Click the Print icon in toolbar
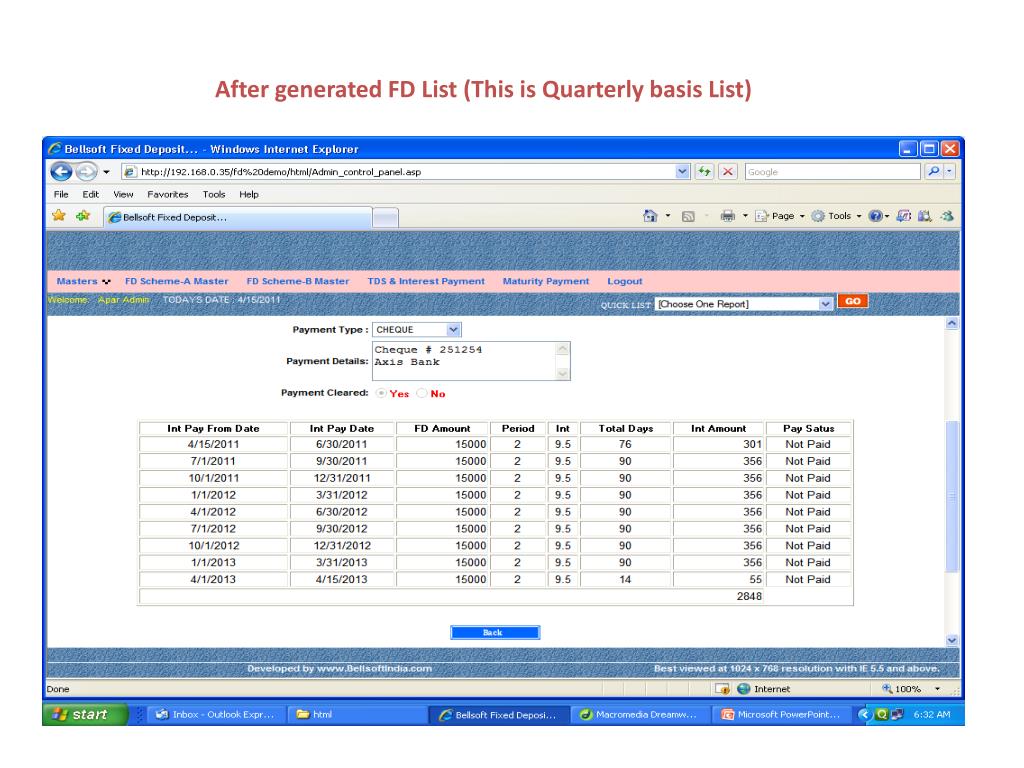 point(728,216)
